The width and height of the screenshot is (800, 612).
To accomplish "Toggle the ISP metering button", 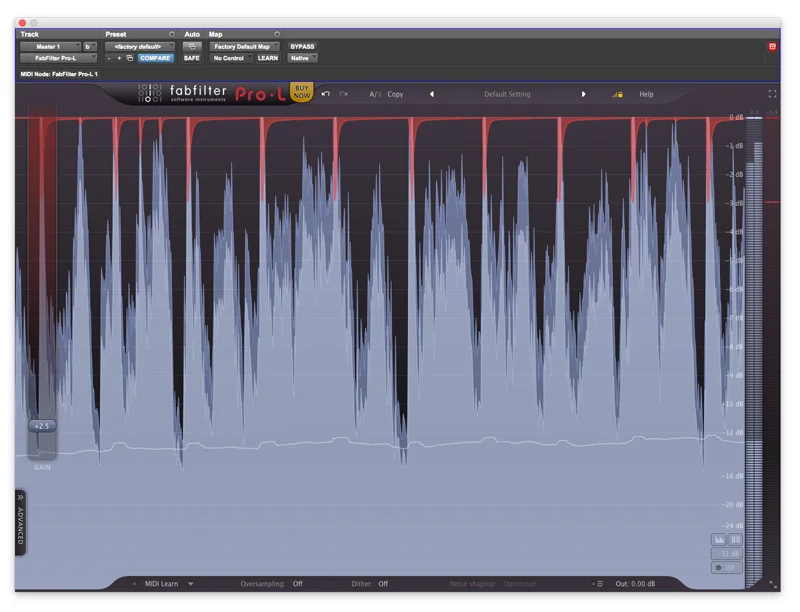I will tap(726, 568).
